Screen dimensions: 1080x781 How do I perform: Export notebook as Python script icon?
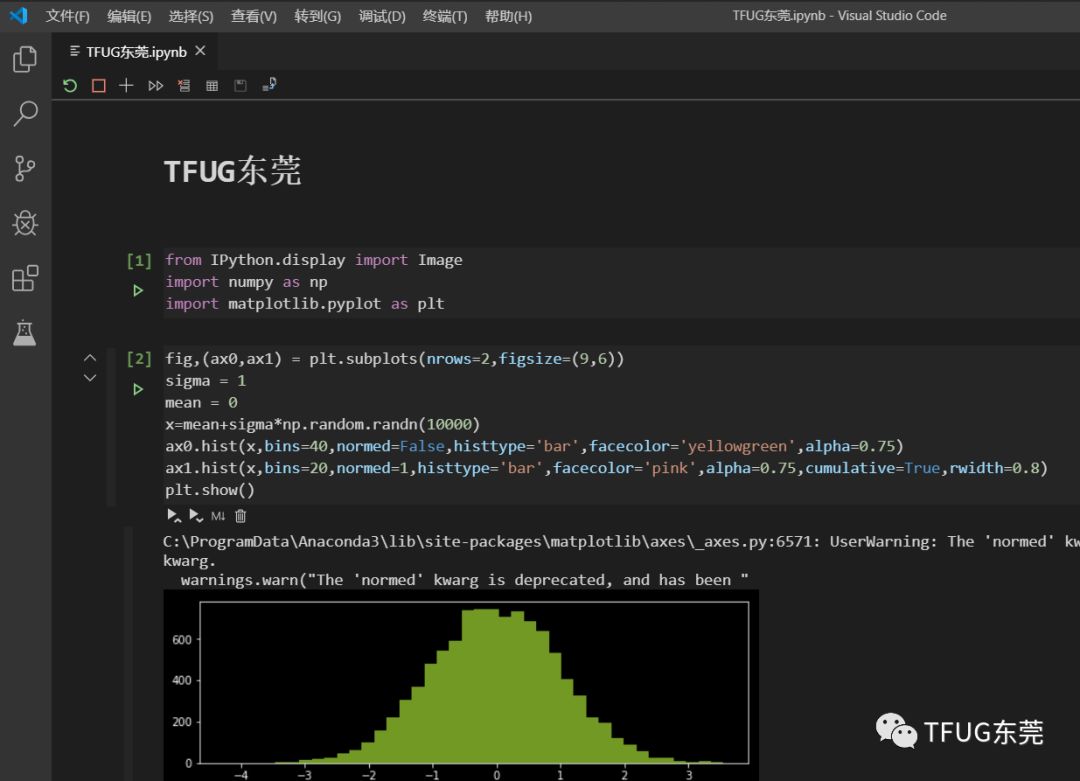tap(269, 85)
